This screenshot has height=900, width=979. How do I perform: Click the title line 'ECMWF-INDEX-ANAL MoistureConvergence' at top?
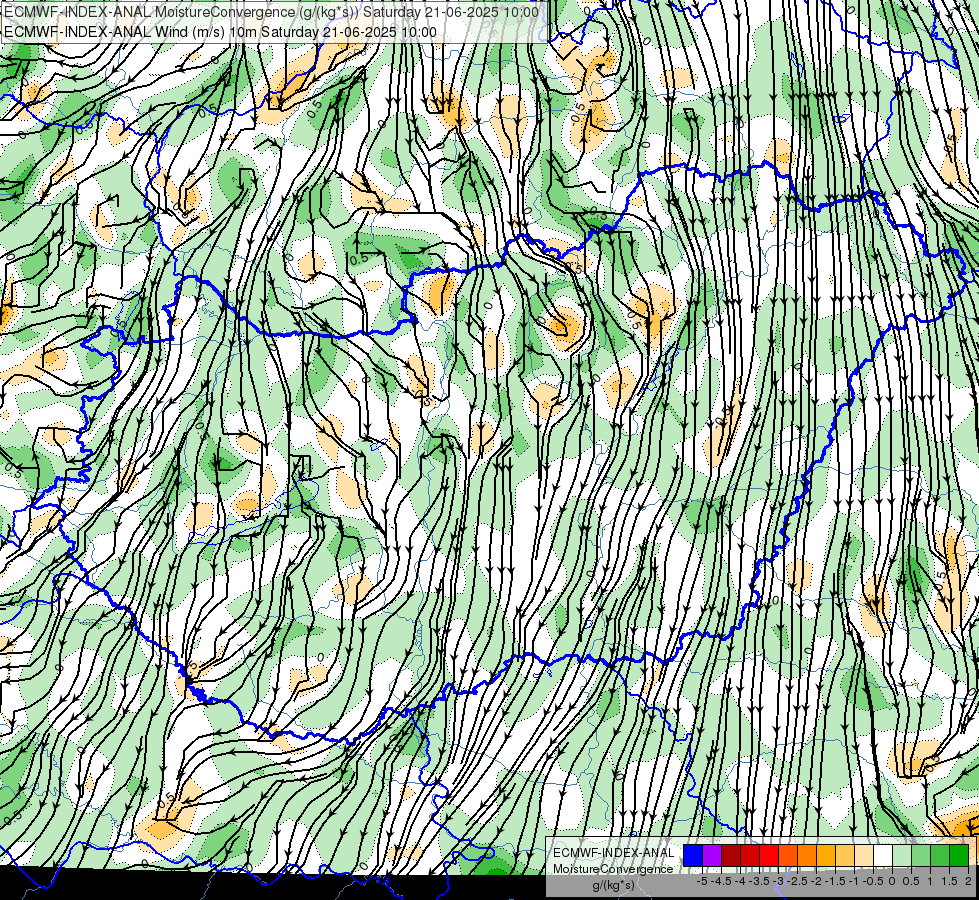tap(272, 12)
